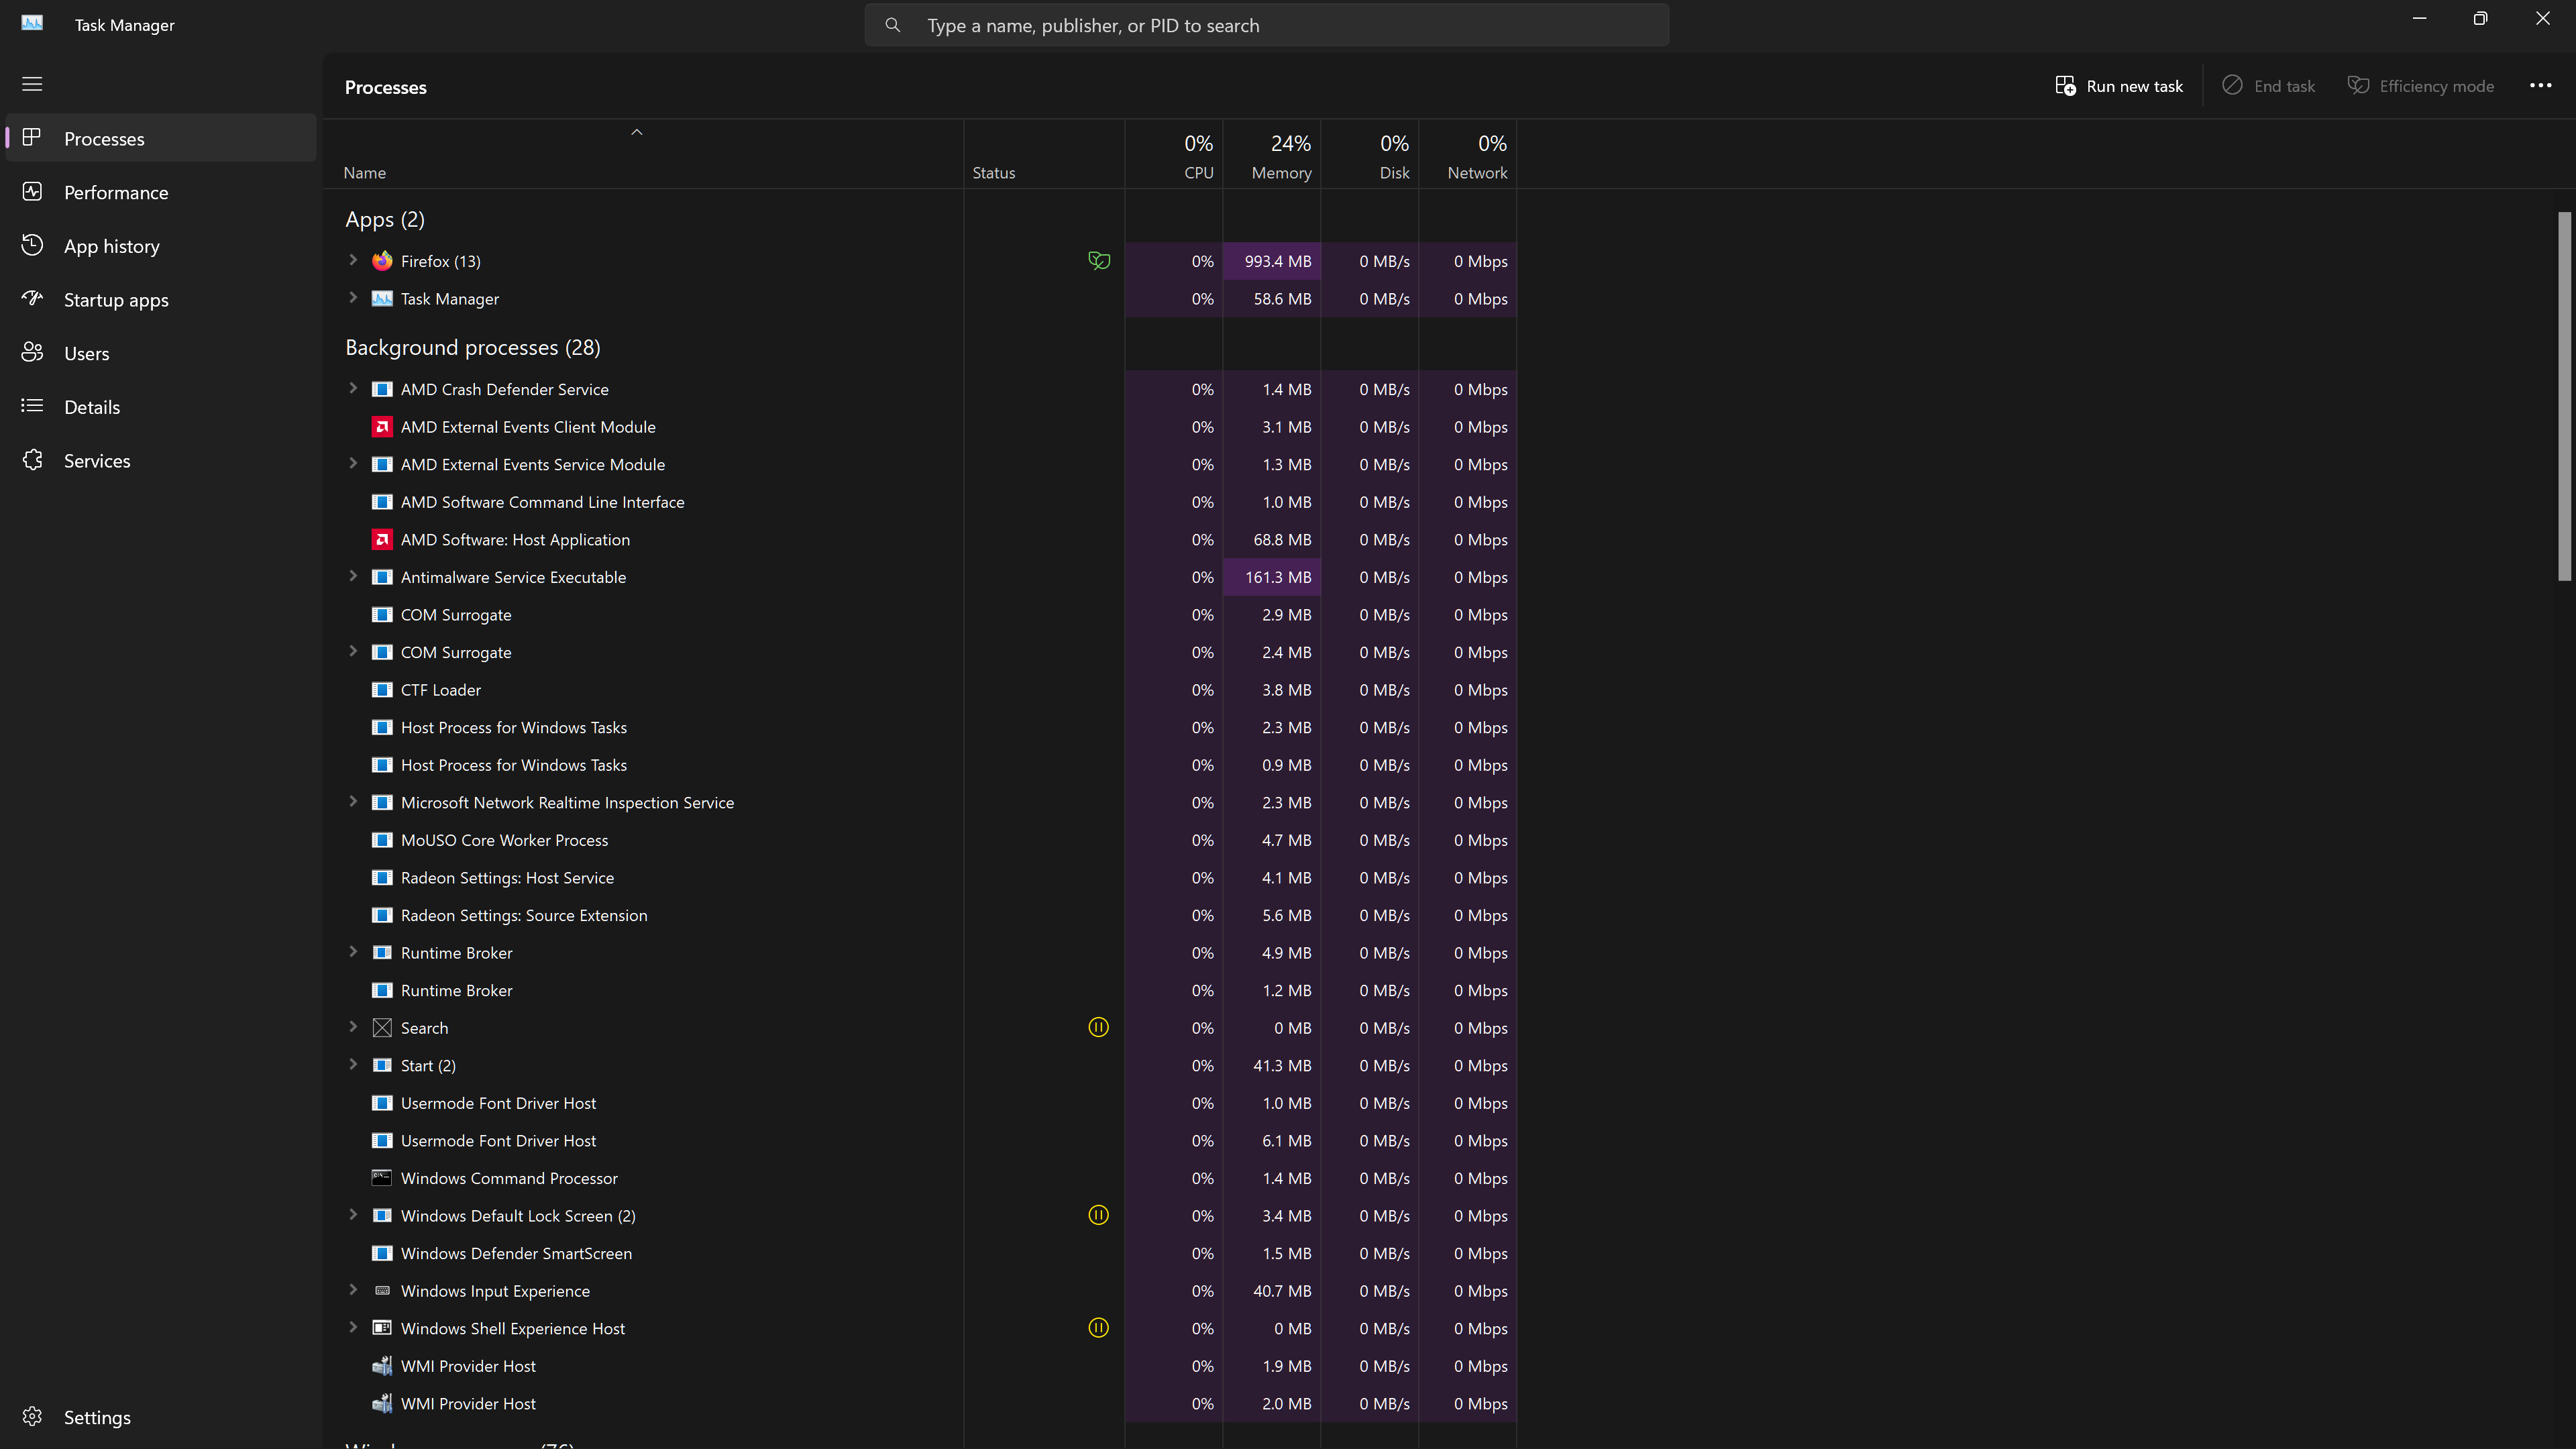This screenshot has width=2576, height=1449.
Task: Sort by the Name column header
Action: pyautogui.click(x=643, y=155)
